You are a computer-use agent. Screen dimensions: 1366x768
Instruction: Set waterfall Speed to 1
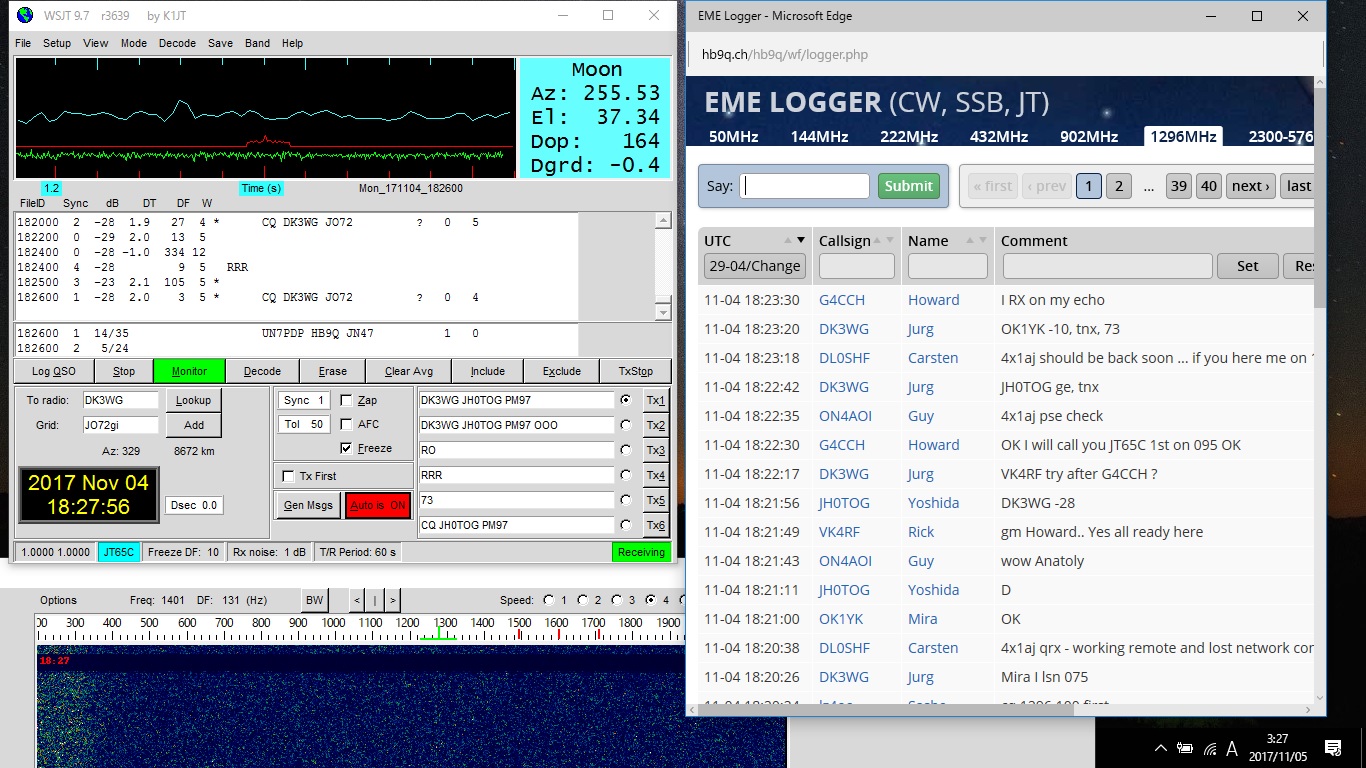click(548, 600)
